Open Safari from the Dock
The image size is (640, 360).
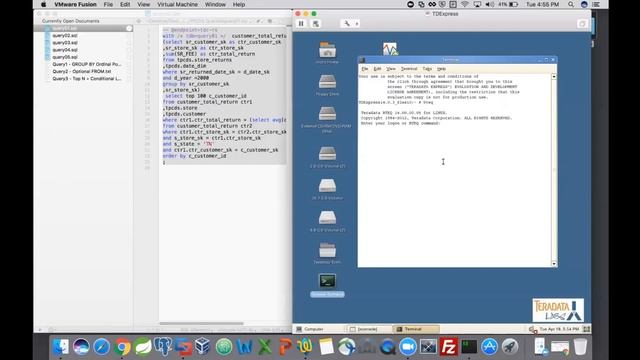coord(101,347)
